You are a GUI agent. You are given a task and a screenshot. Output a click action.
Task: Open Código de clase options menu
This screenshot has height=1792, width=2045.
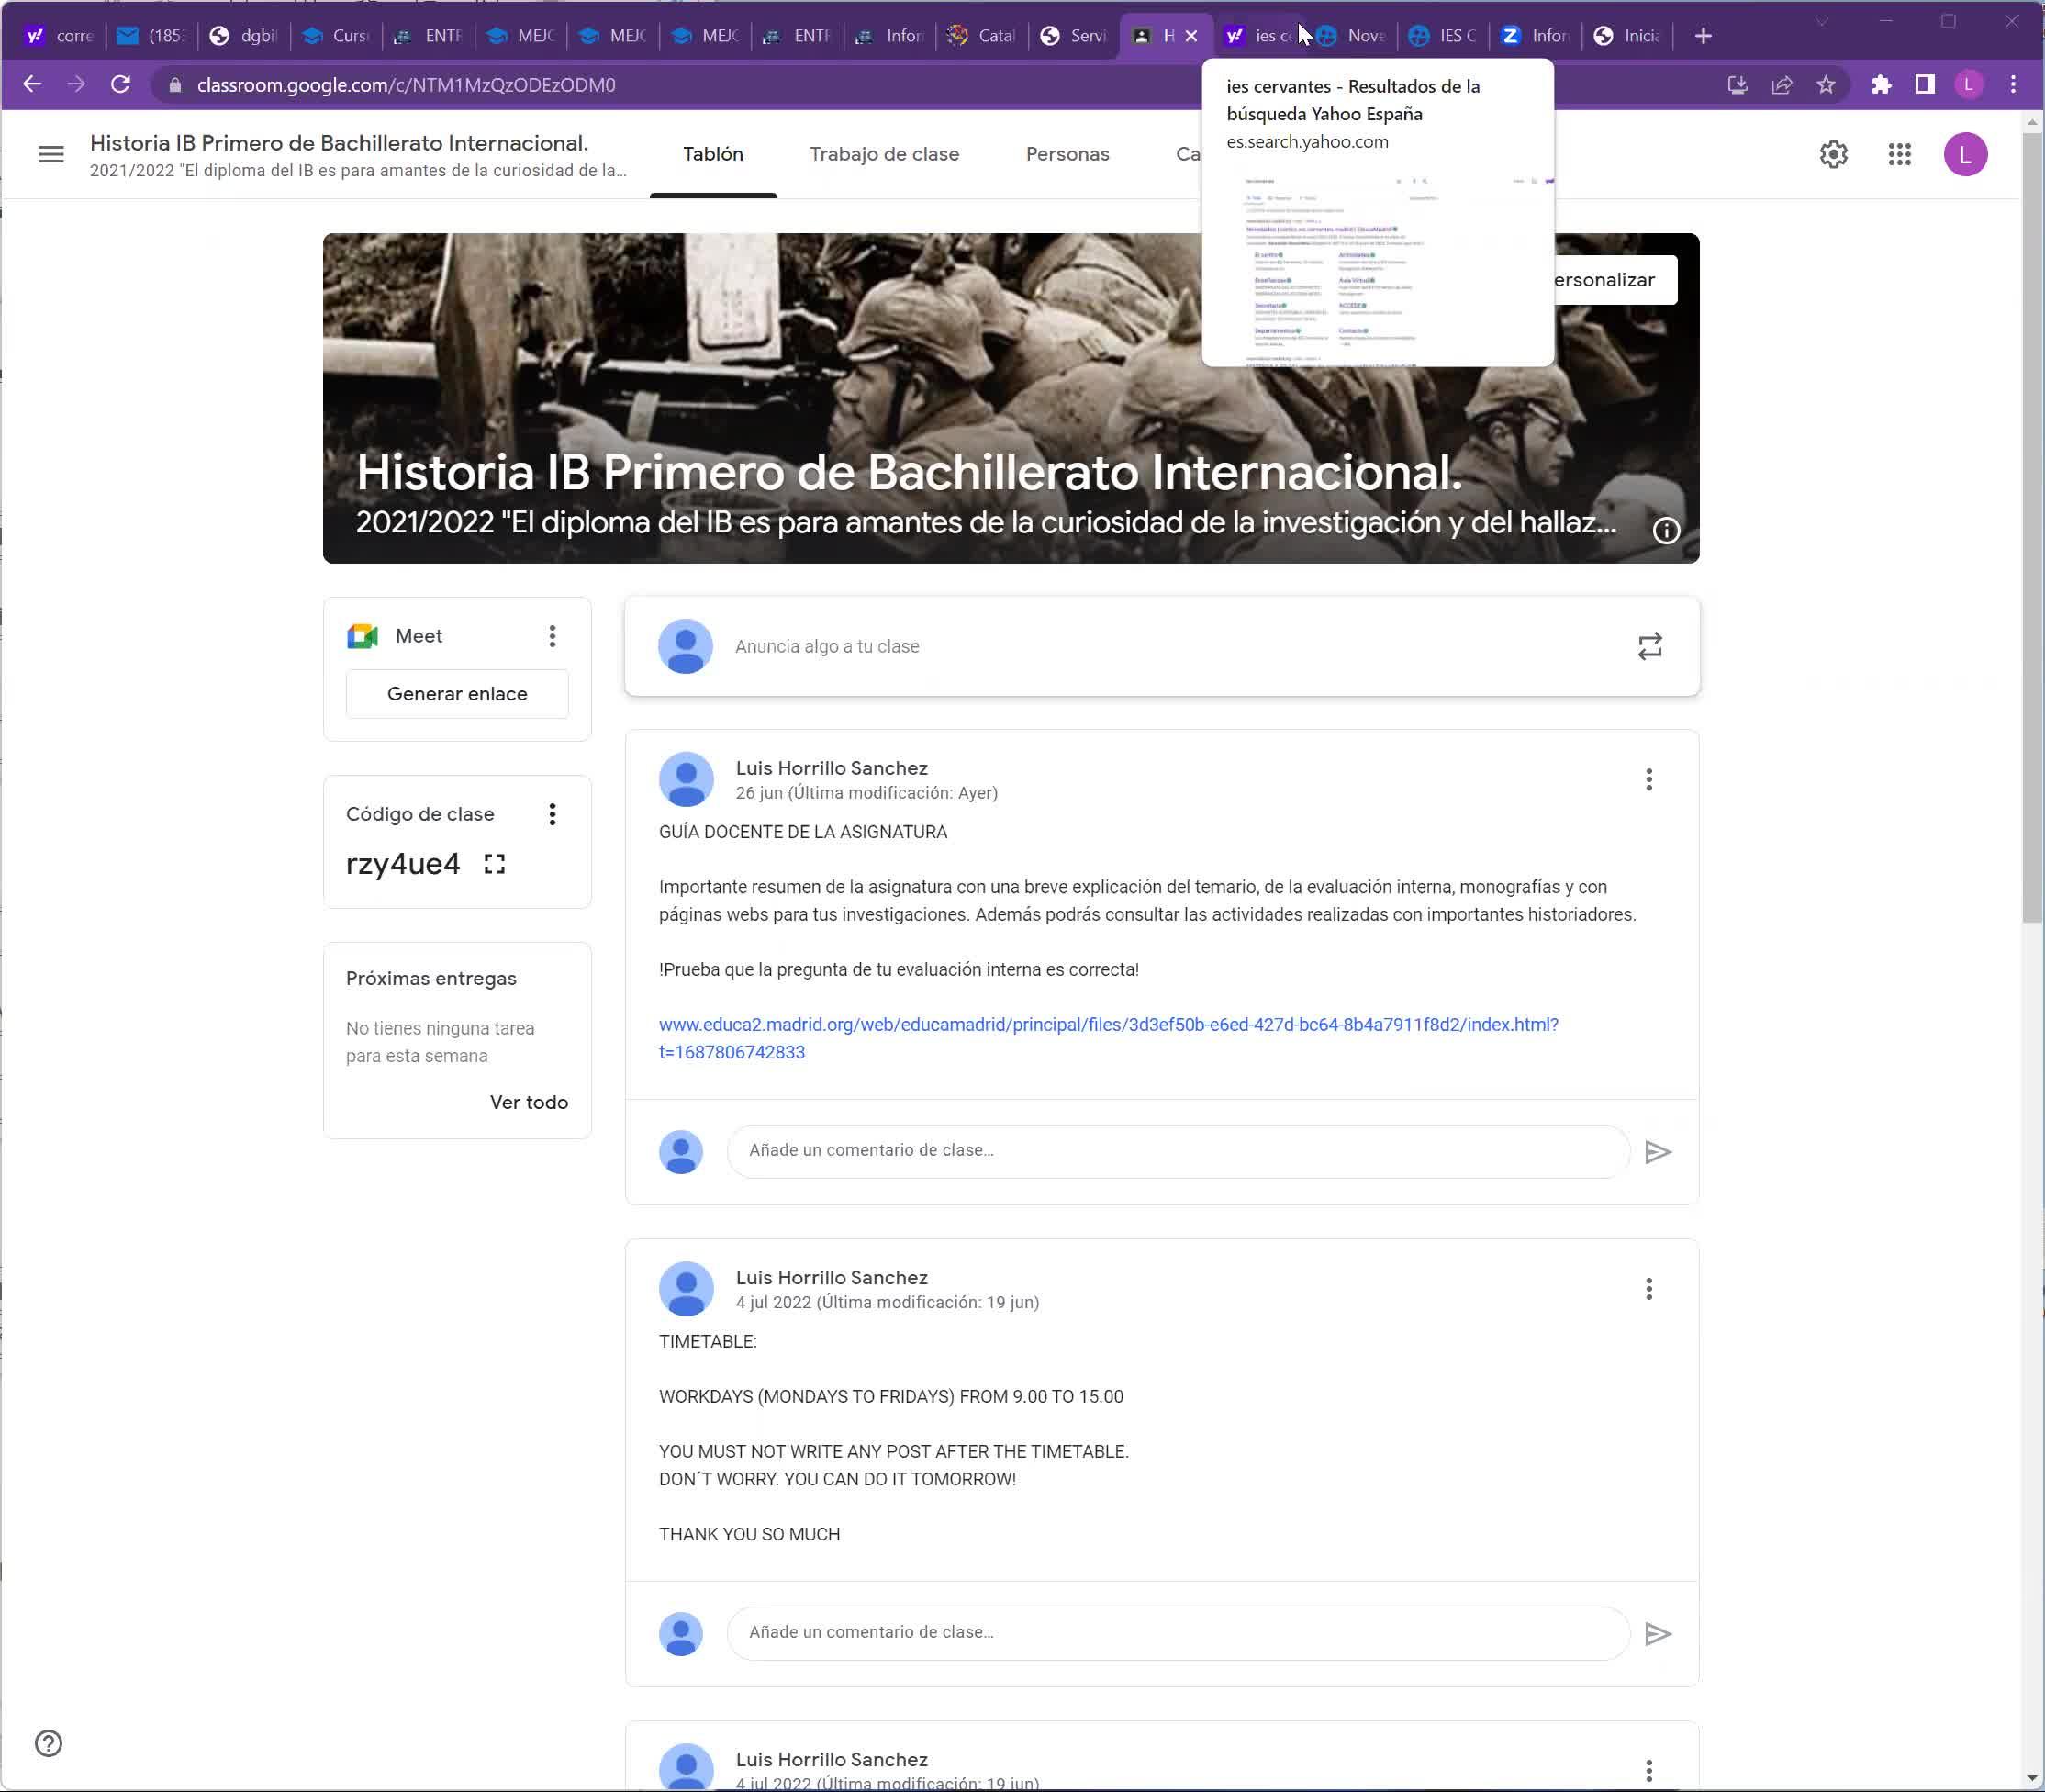552,814
